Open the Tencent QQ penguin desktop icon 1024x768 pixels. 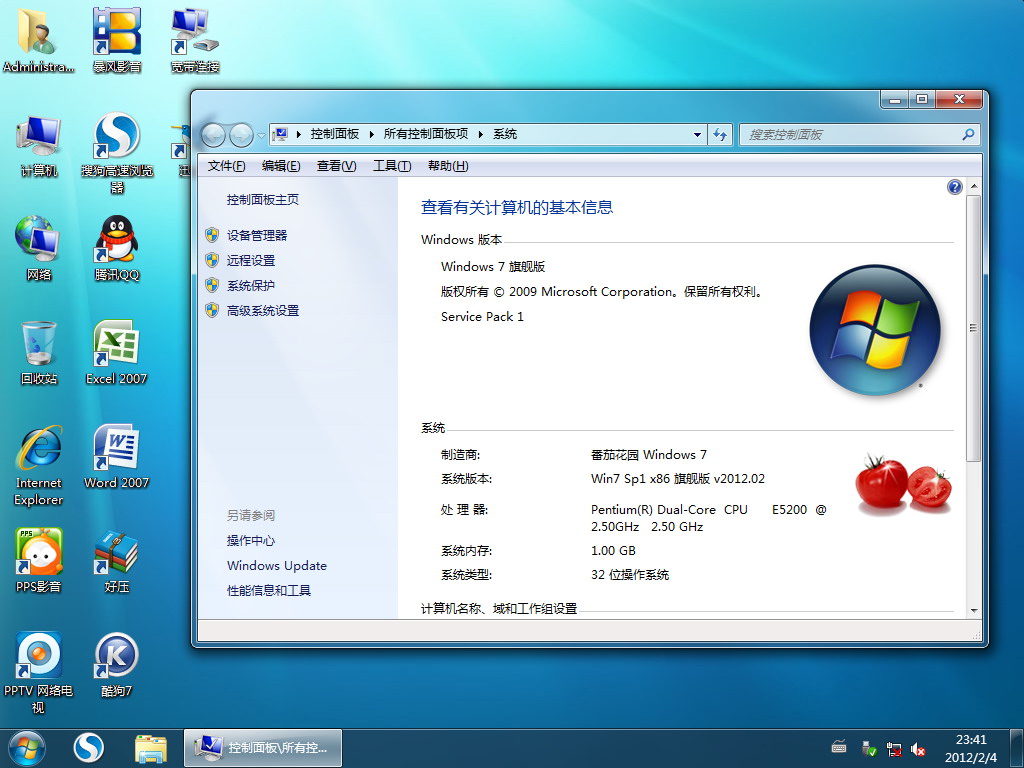[x=116, y=242]
